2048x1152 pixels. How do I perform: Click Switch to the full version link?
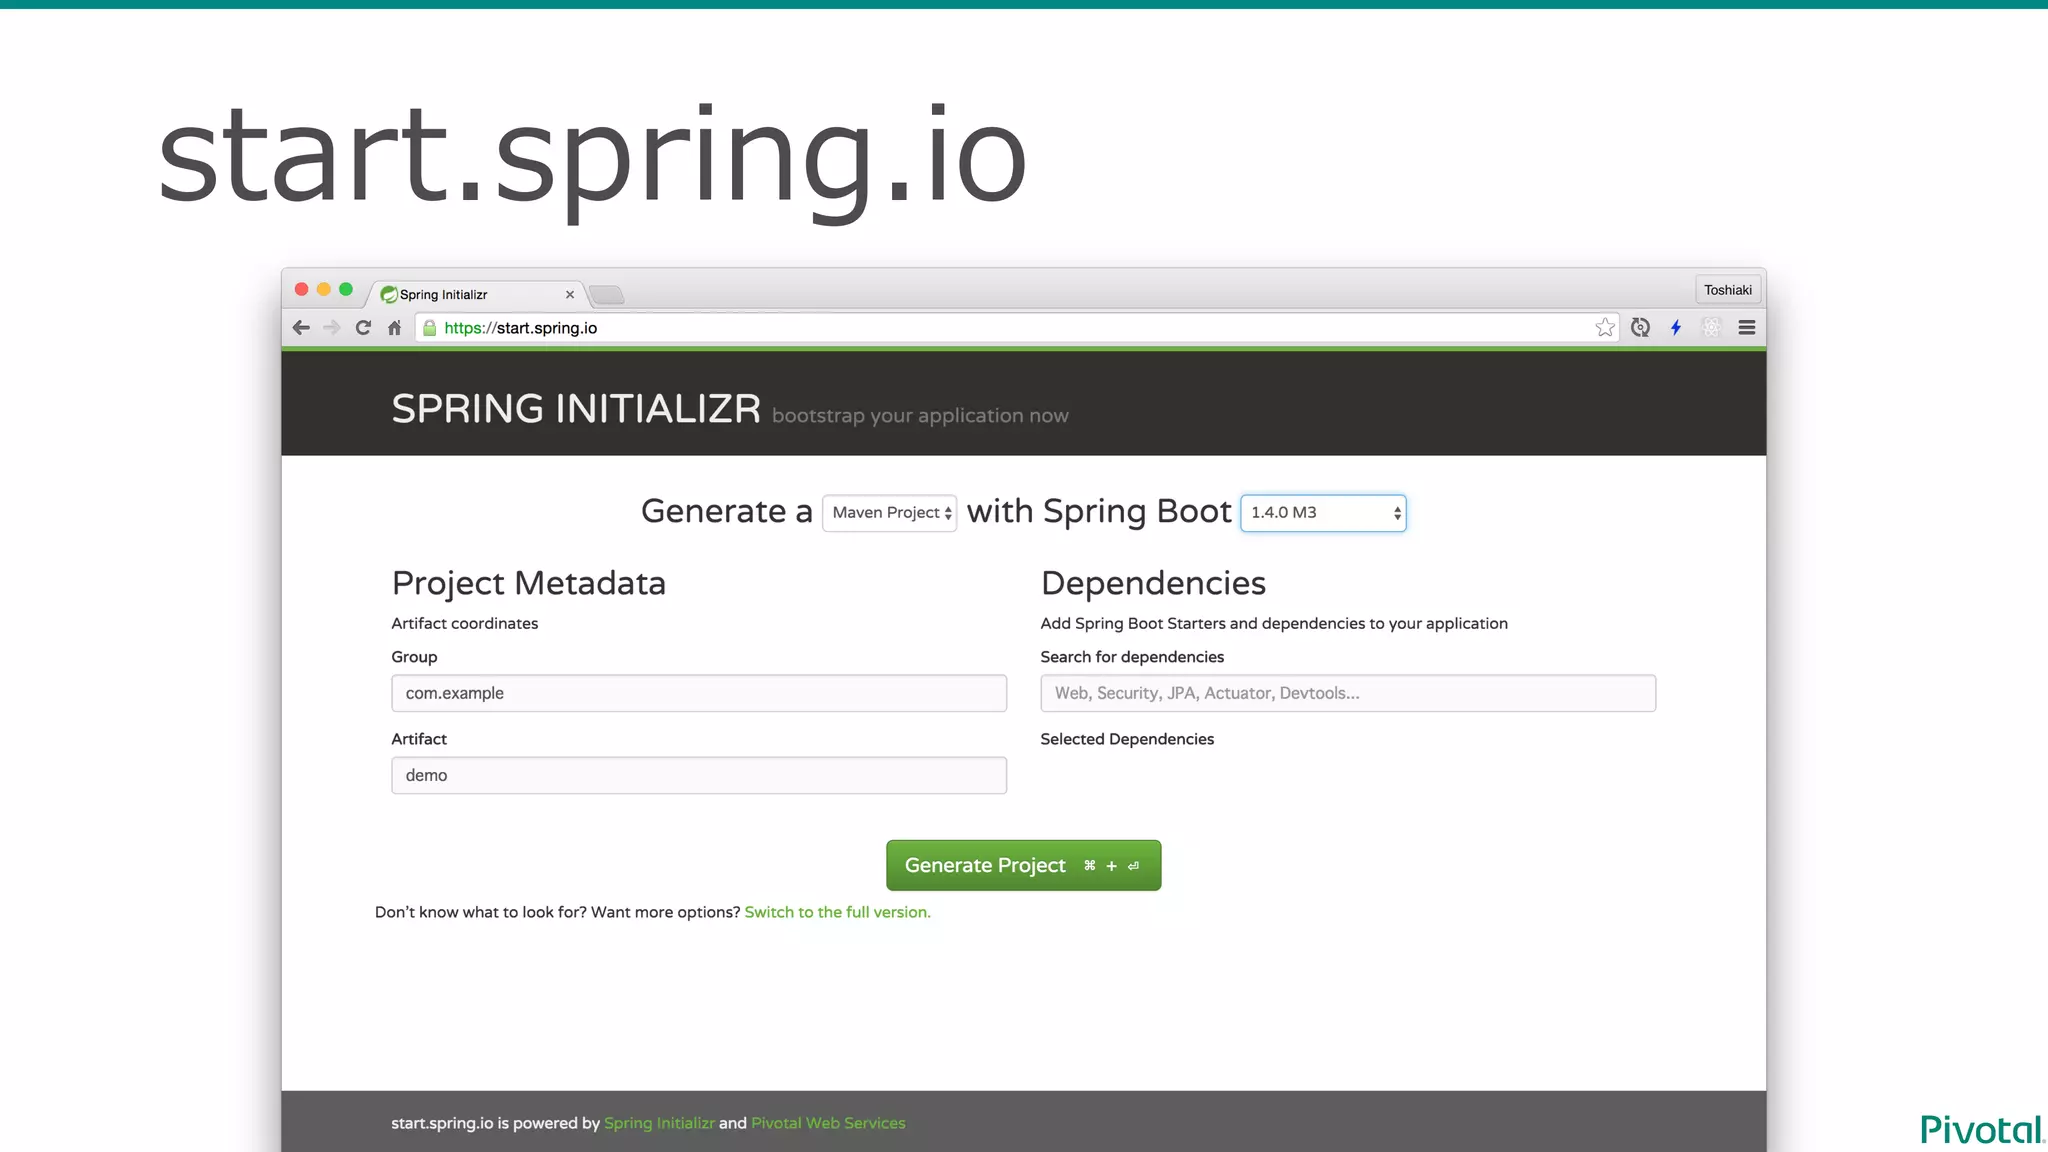[x=837, y=912]
